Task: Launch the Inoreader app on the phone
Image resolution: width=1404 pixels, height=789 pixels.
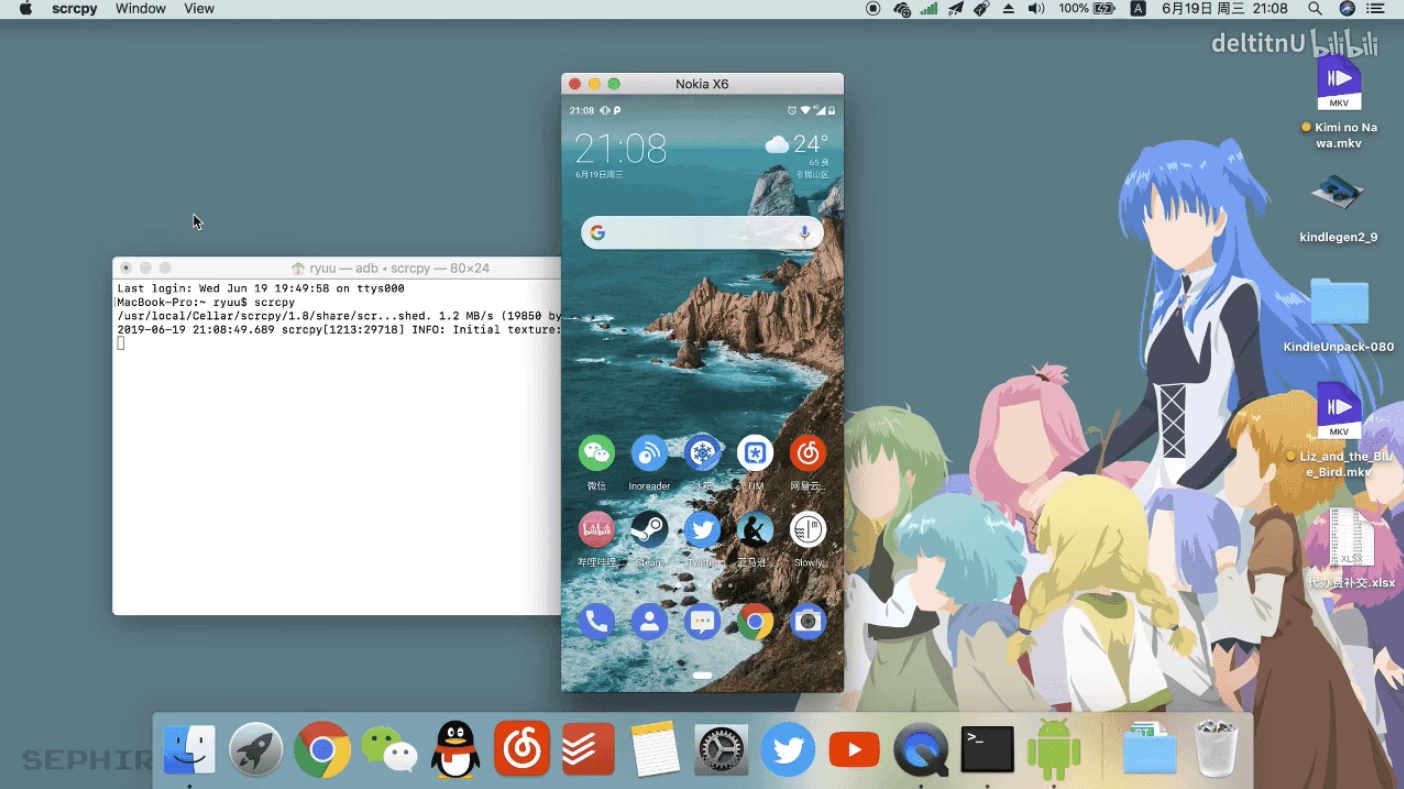Action: [x=649, y=454]
